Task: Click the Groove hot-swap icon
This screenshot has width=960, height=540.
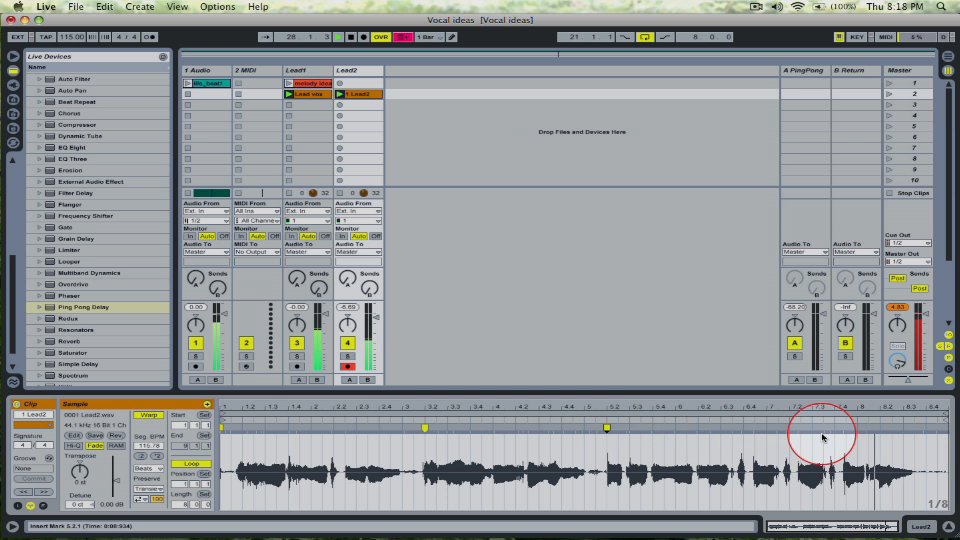Action: pos(49,458)
